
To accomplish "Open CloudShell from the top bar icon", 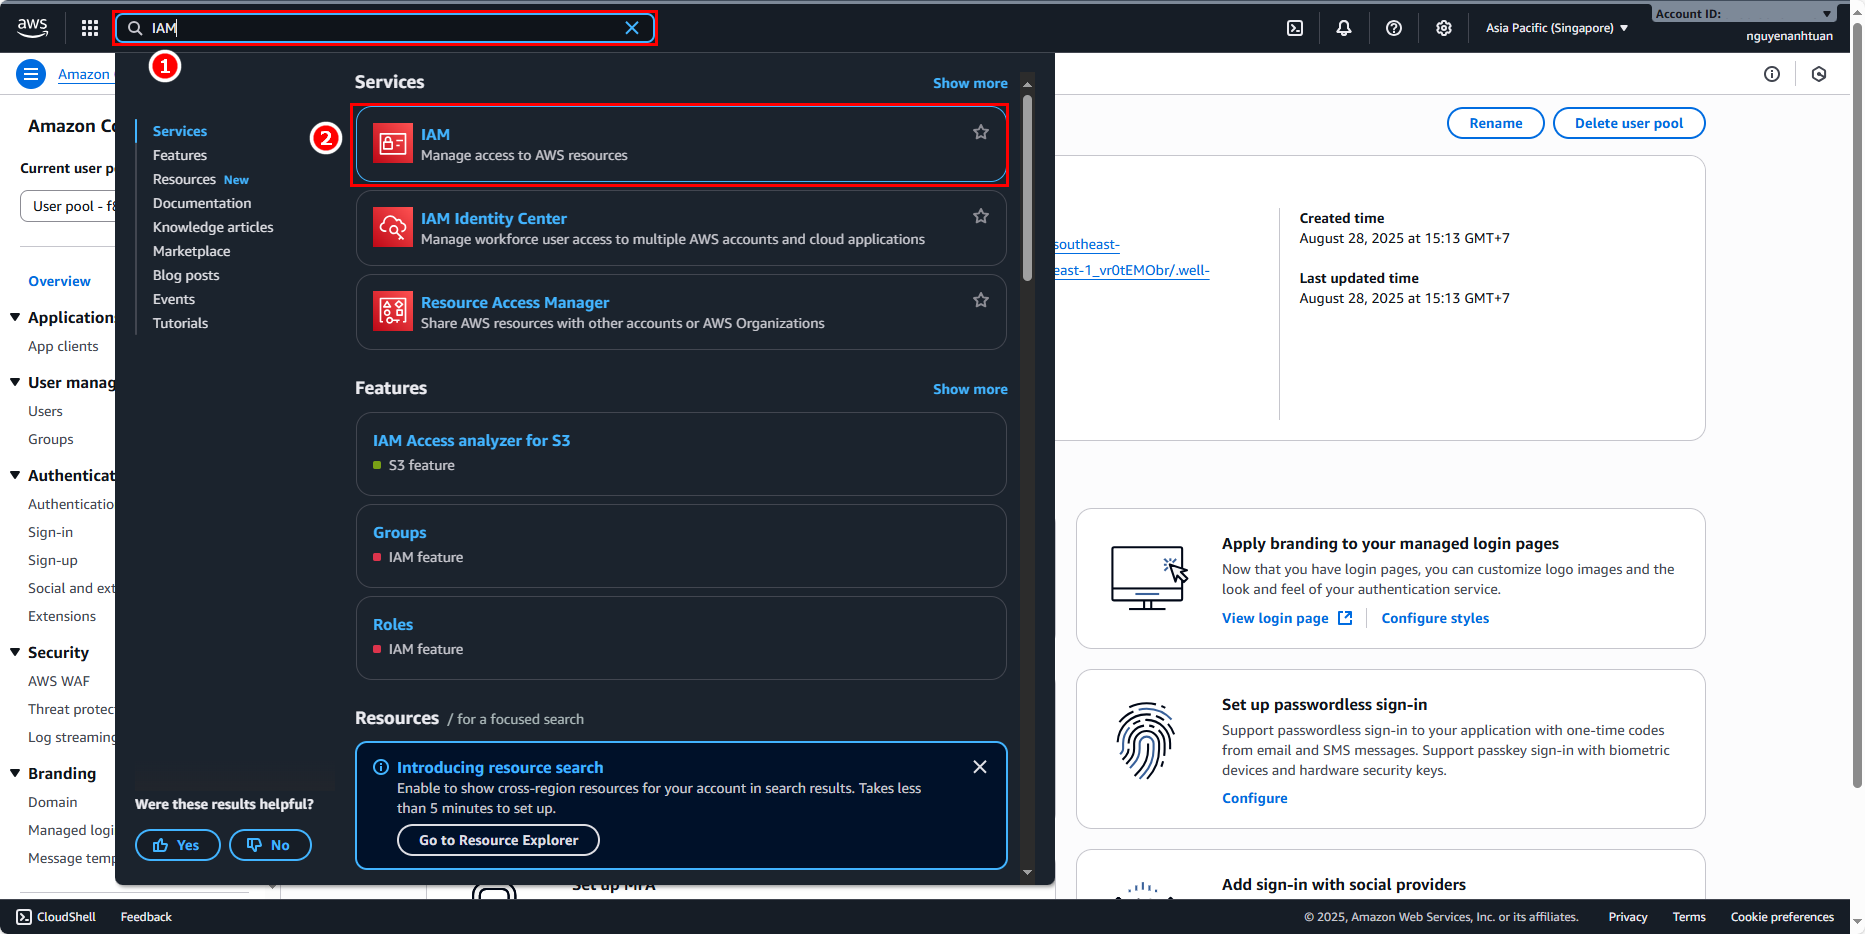I will pyautogui.click(x=1295, y=28).
